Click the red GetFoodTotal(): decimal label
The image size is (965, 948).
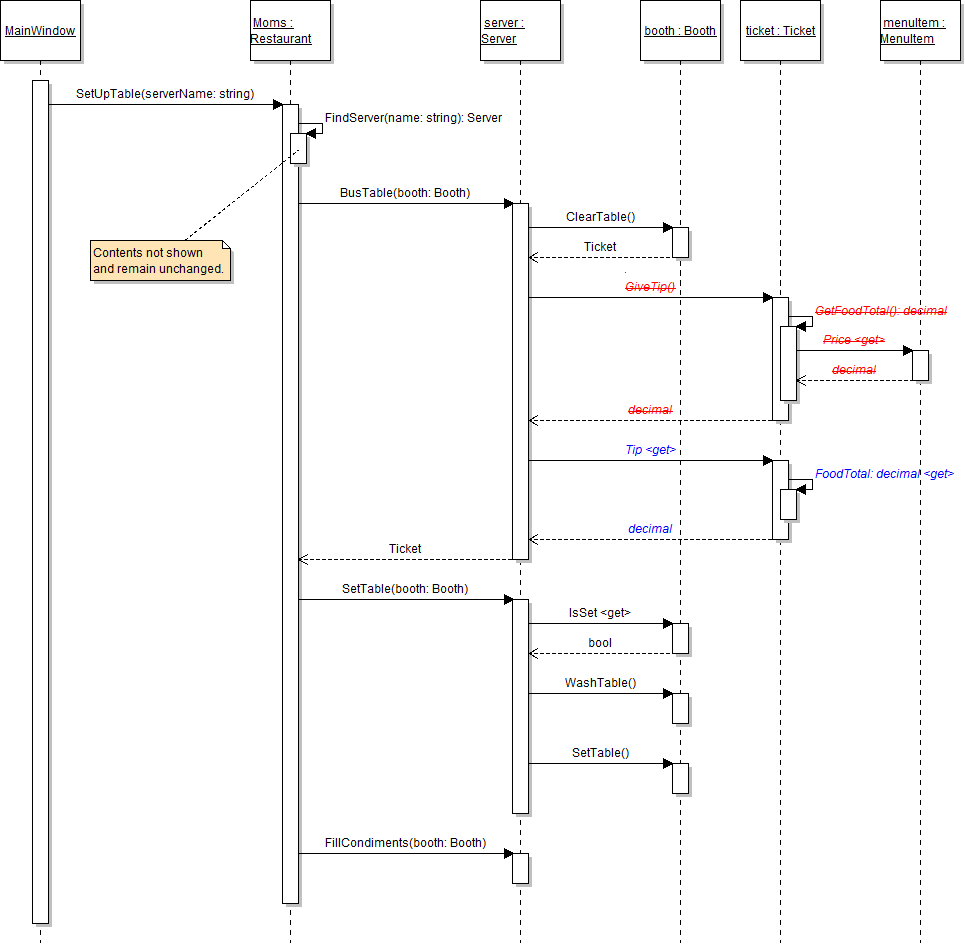[881, 311]
